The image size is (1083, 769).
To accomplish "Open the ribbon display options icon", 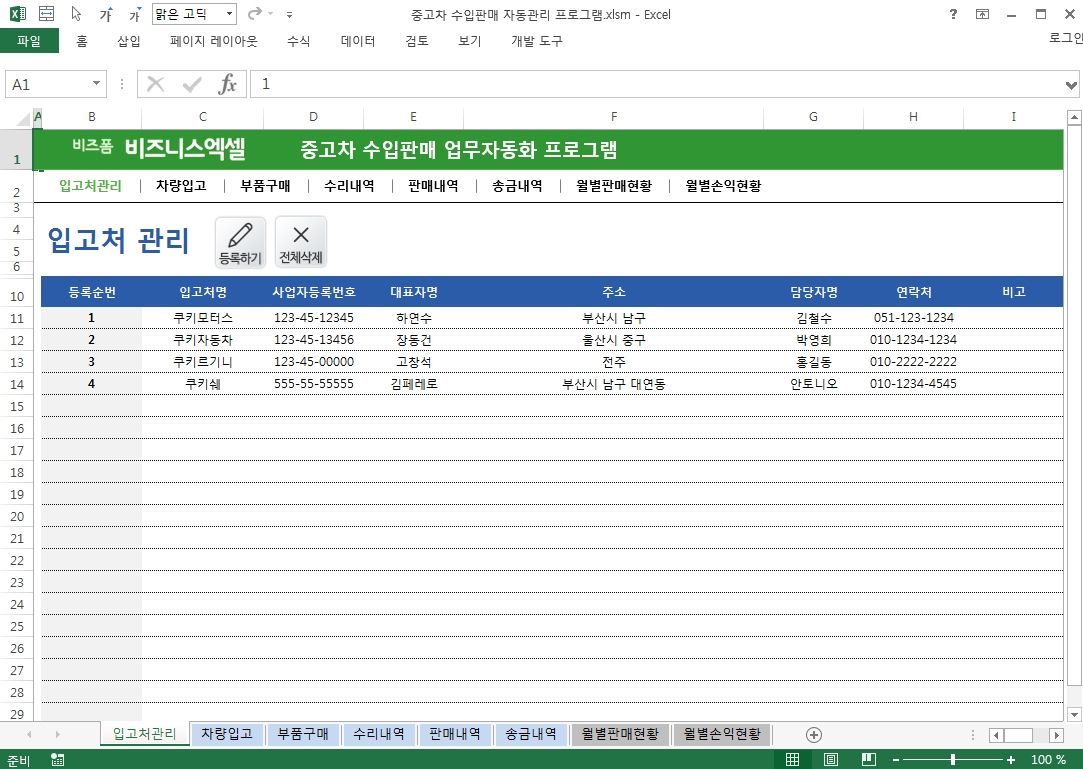I will pyautogui.click(x=983, y=15).
